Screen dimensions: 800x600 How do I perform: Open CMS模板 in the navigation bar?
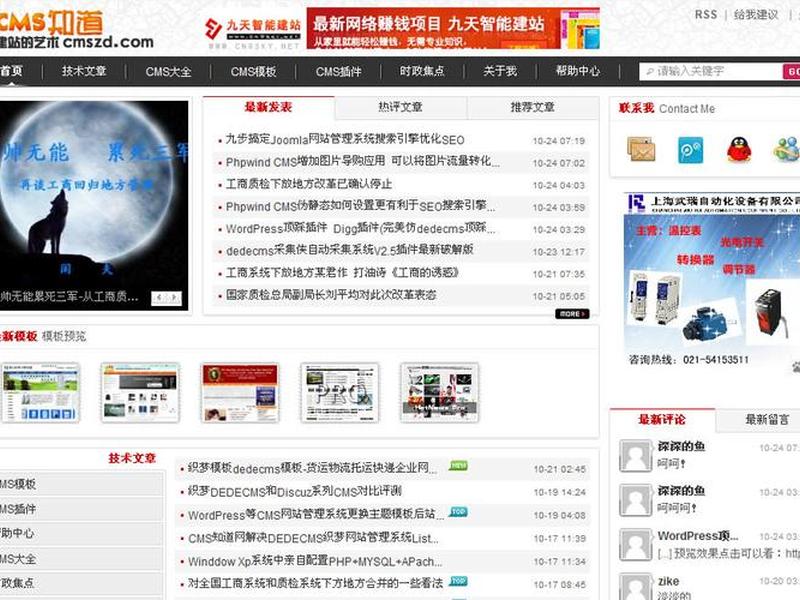[254, 71]
